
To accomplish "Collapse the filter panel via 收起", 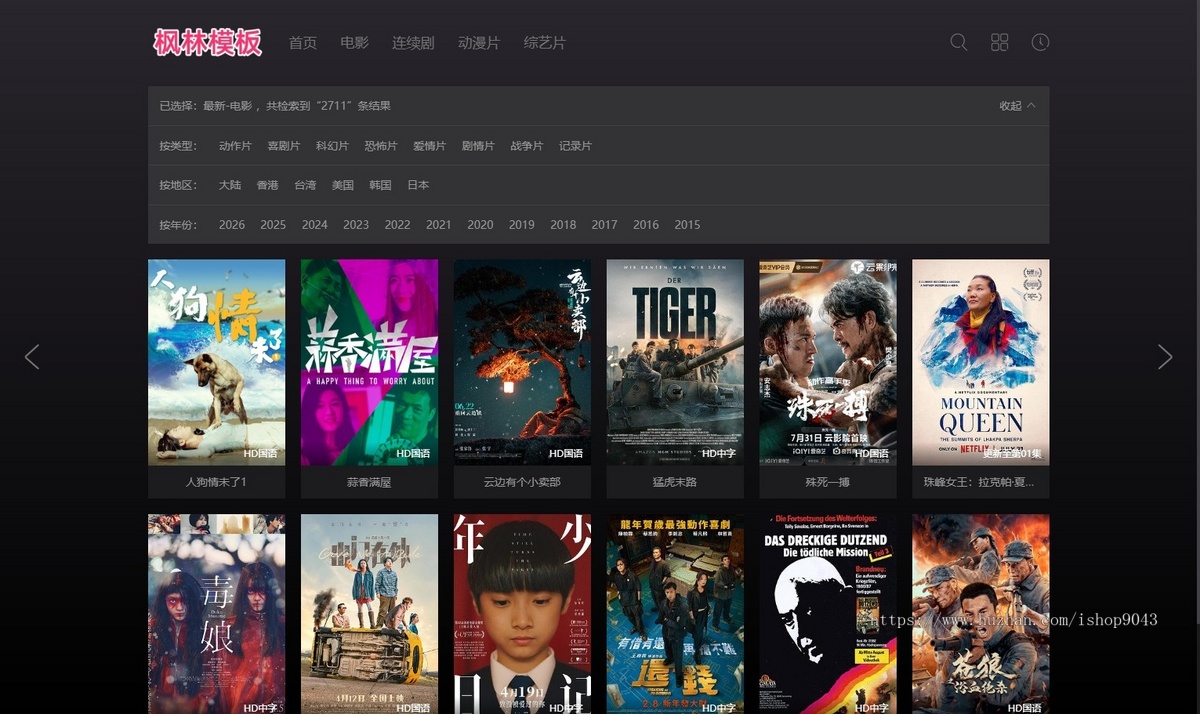I will point(1017,106).
